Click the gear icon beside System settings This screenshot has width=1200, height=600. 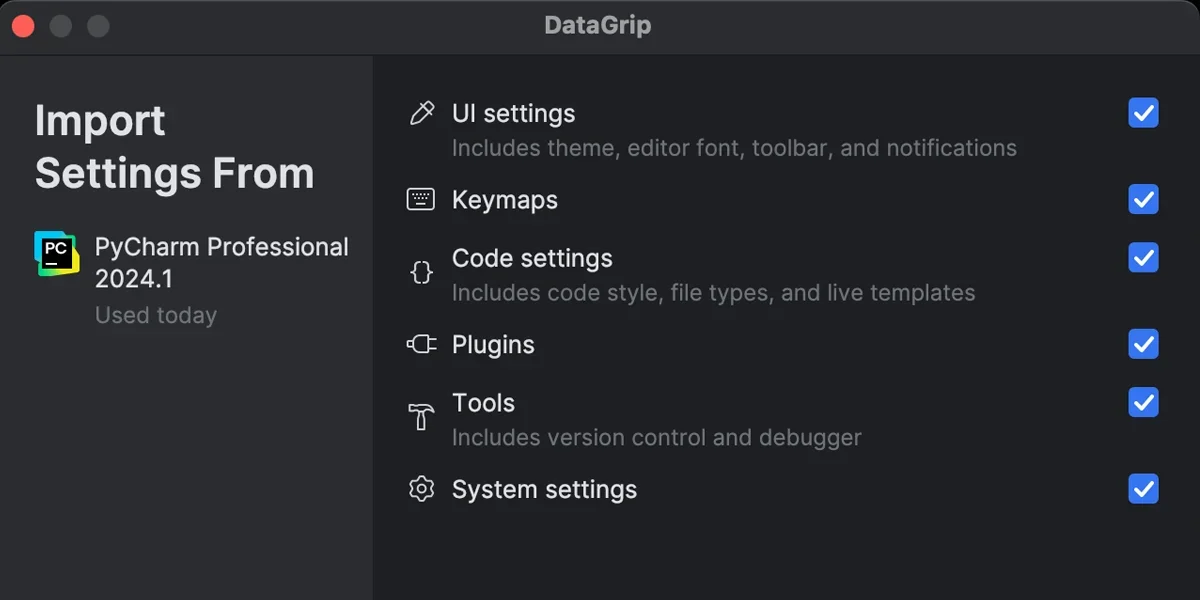[x=422, y=489]
